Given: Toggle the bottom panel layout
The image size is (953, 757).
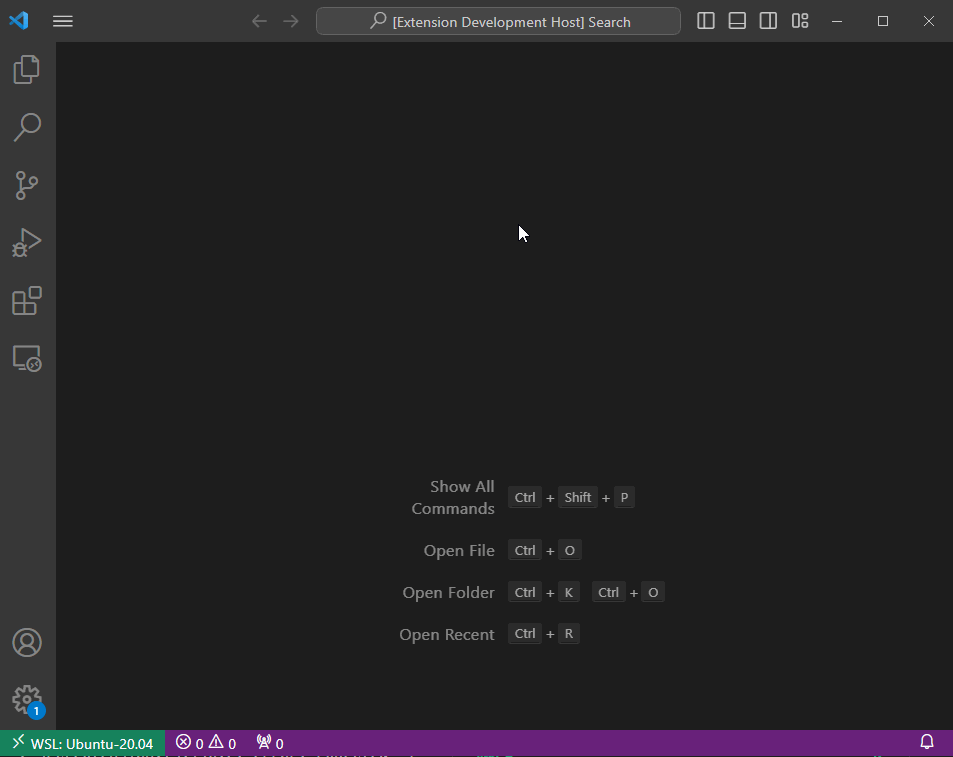Looking at the screenshot, I should tap(737, 21).
